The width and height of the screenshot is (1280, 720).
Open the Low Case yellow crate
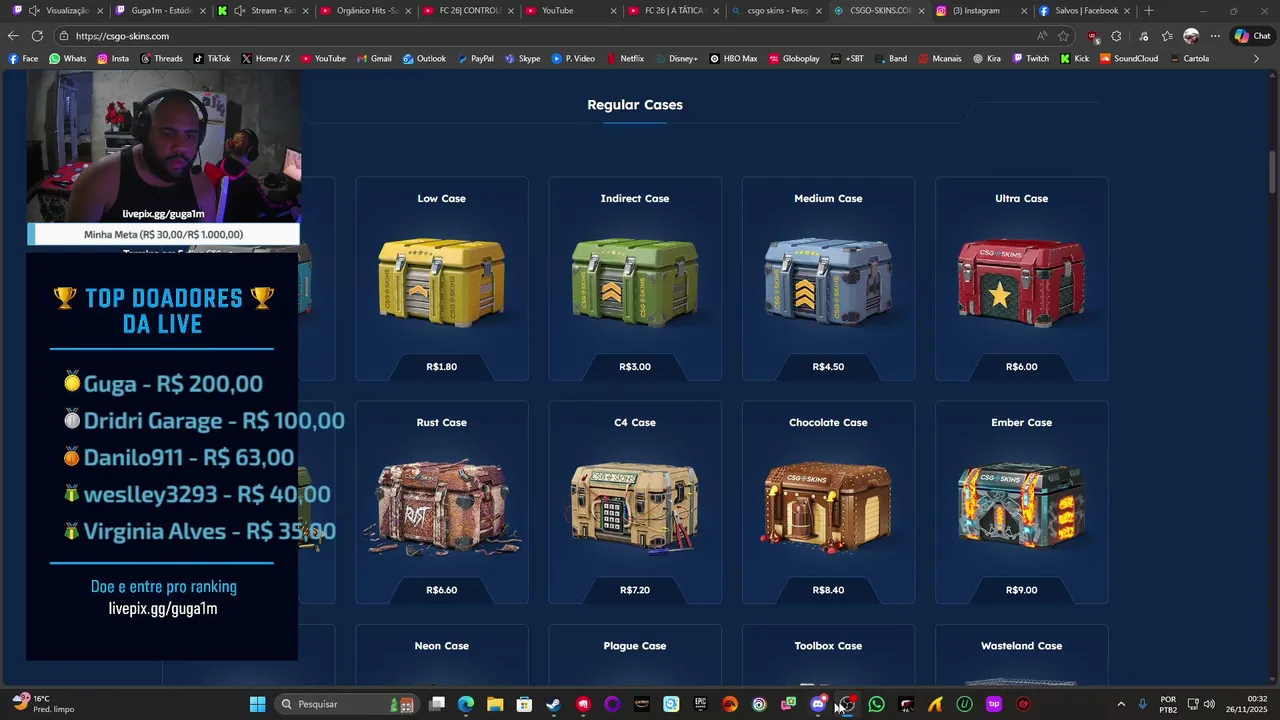point(441,282)
